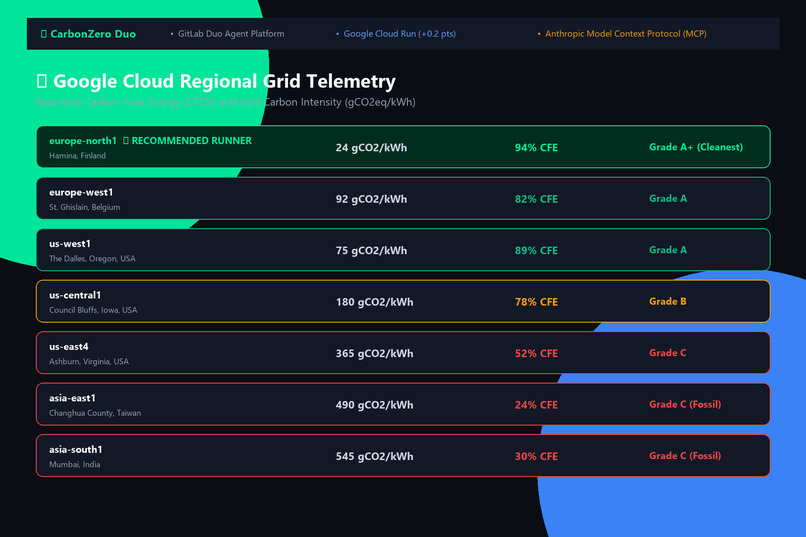Select the europe-west1 region name
The height and width of the screenshot is (537, 806).
pos(81,192)
